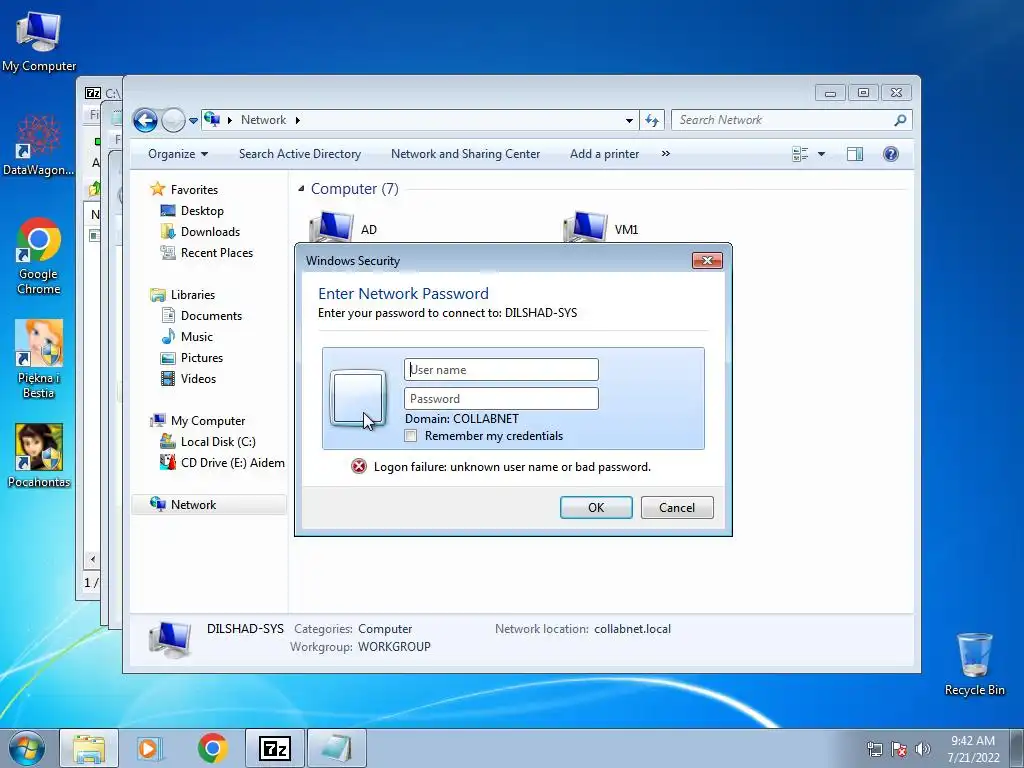
Task: Click the Piękna i Bestia desktop shortcut
Action: point(39,359)
